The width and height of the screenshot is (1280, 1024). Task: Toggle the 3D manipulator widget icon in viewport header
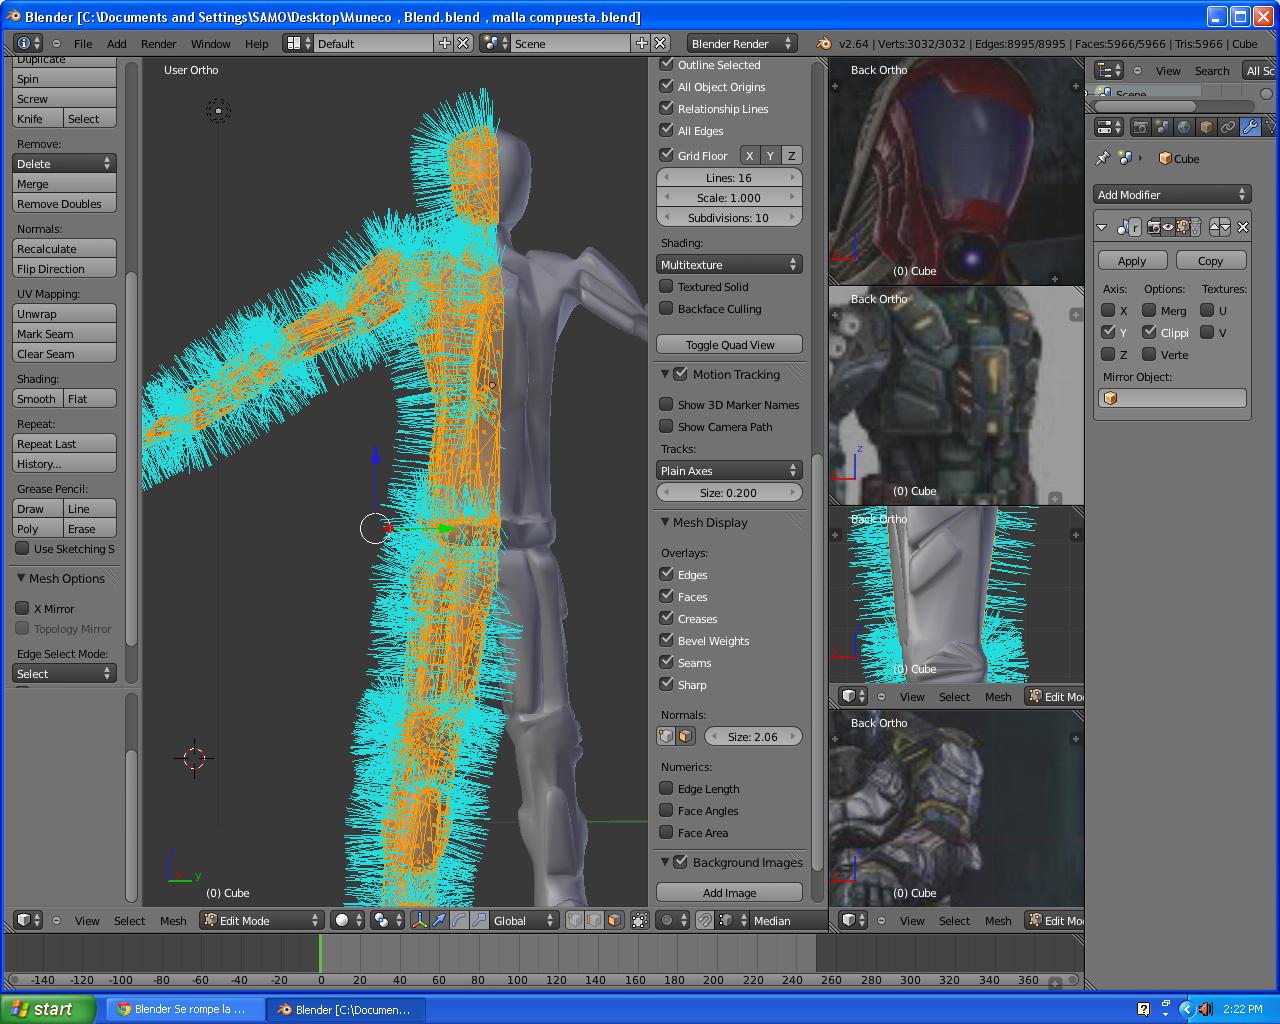(x=419, y=920)
